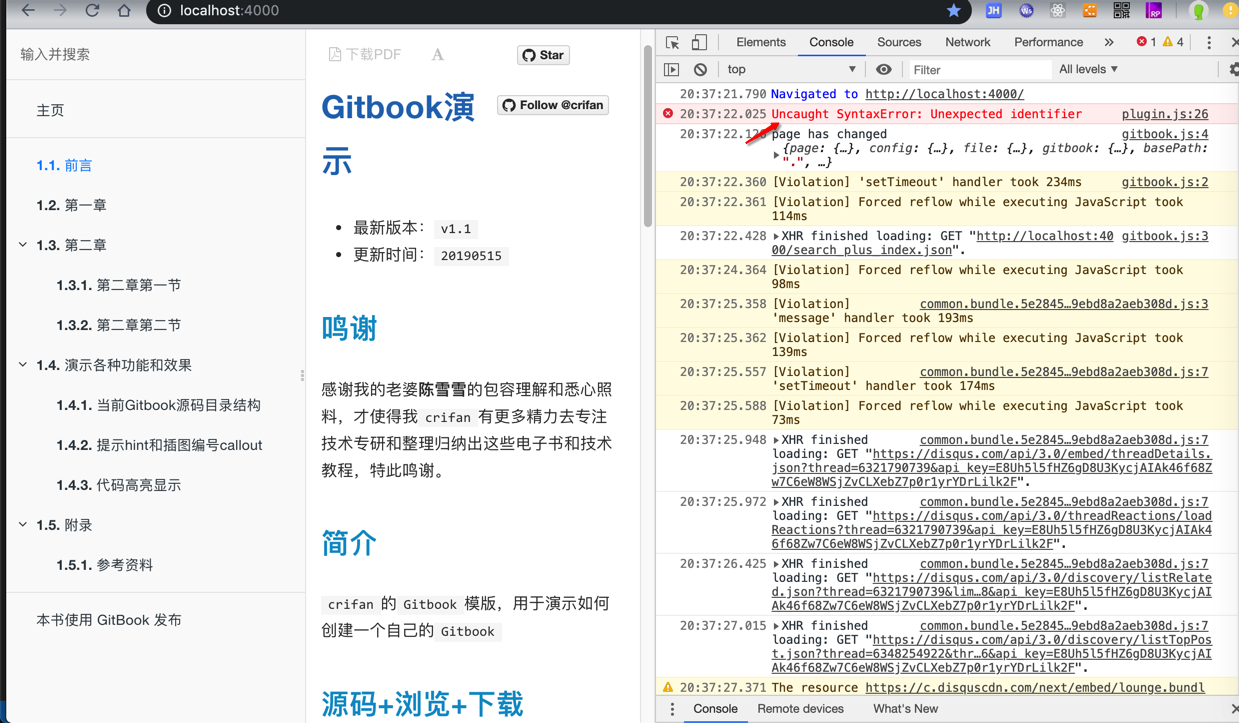This screenshot has width=1239, height=725.
Task: Toggle the device toolbar icon
Action: click(699, 43)
